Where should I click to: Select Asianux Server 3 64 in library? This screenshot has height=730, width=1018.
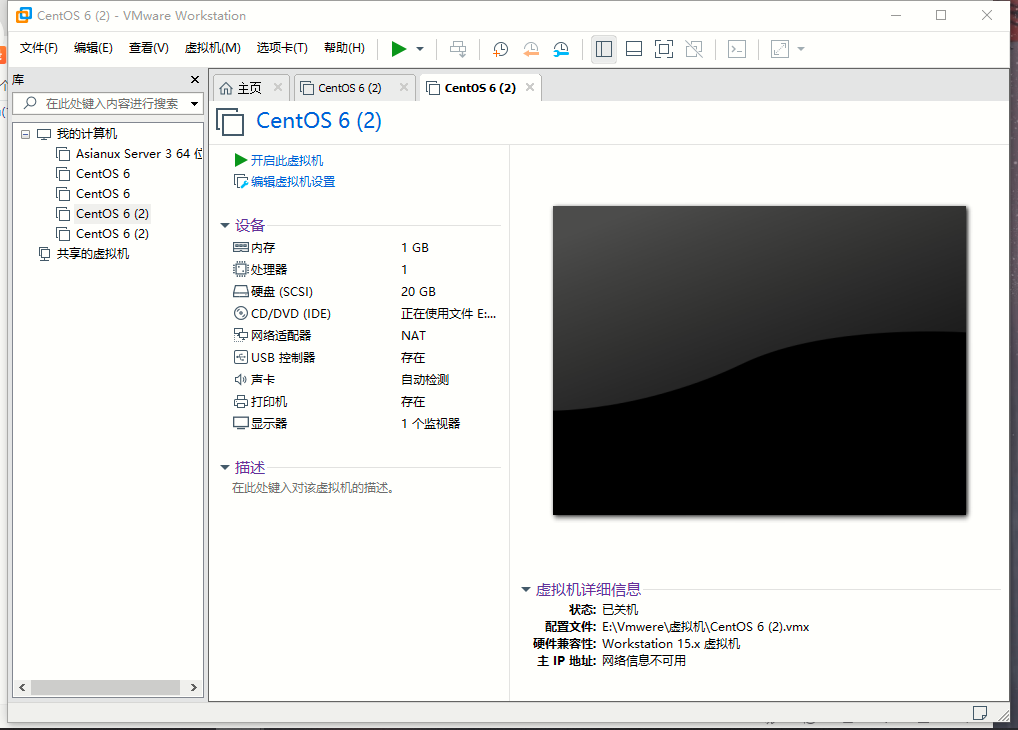pos(130,154)
